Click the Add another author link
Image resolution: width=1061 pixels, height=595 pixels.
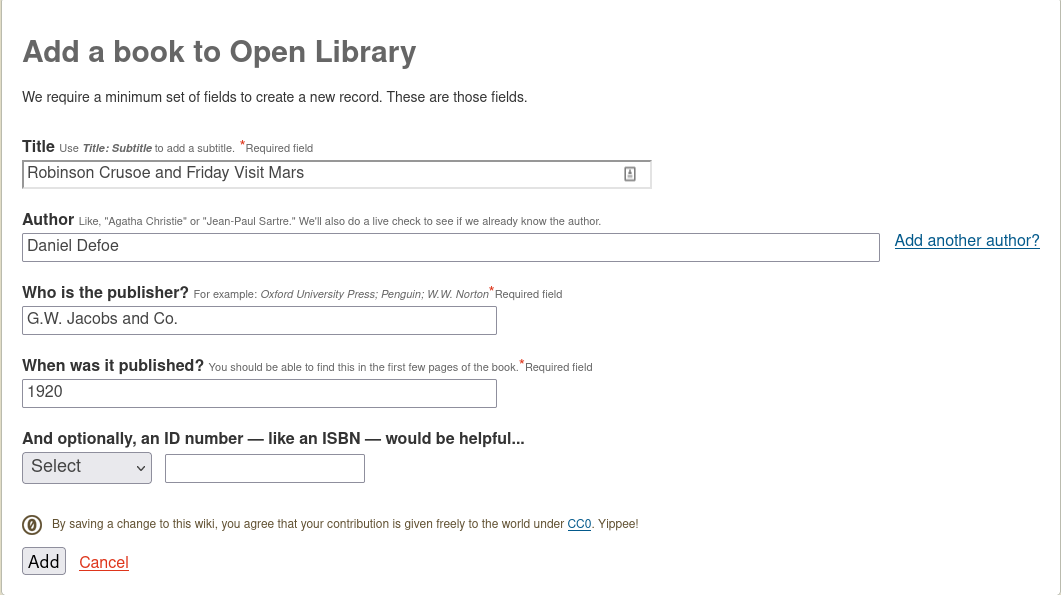966,241
